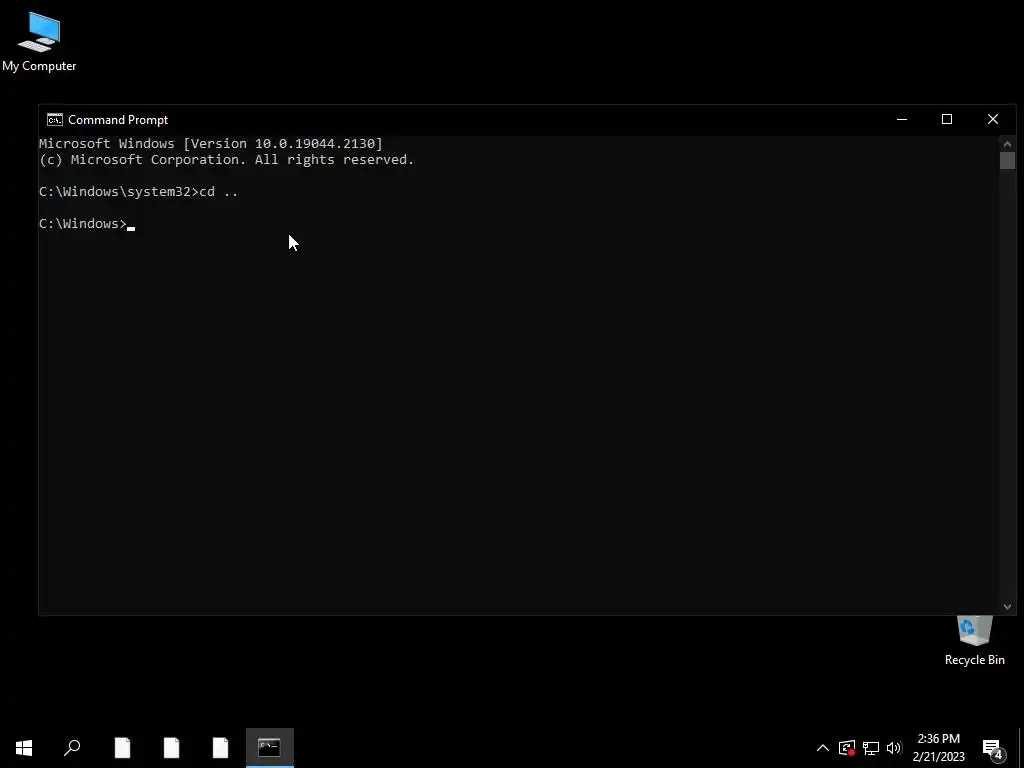
Task: Click the Microsoft Windows version line
Action: pyautogui.click(x=211, y=144)
